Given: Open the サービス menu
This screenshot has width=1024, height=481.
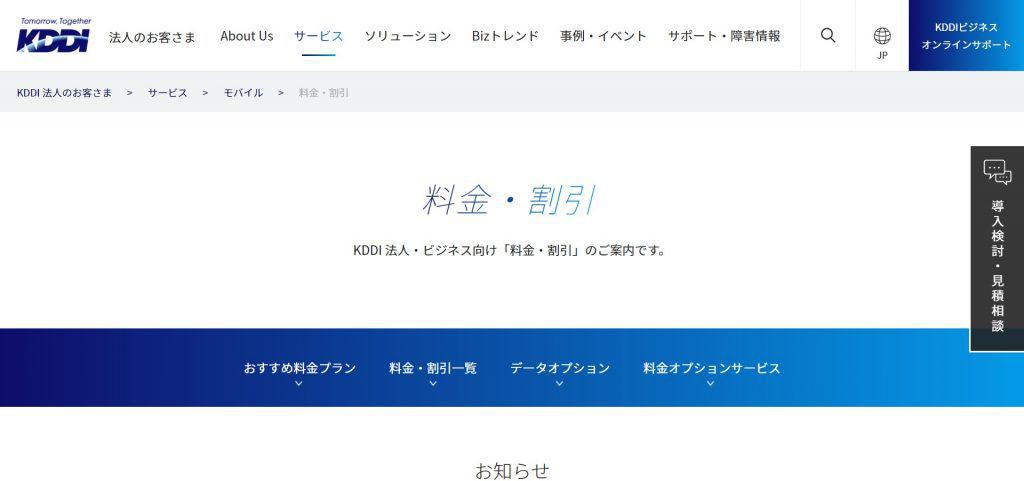Looking at the screenshot, I should (318, 36).
